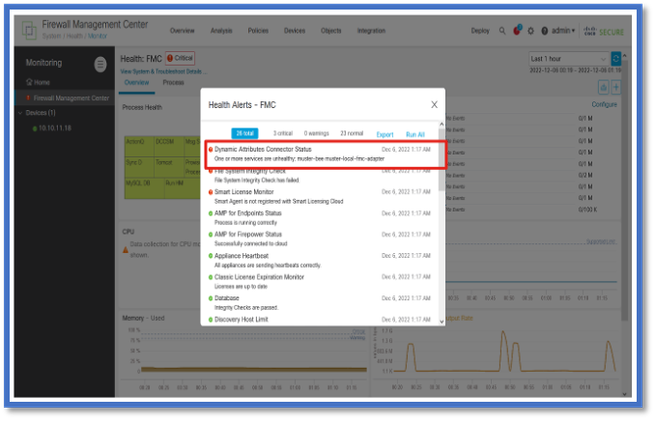Click the Monitor breadcrumb link

(x=97, y=36)
